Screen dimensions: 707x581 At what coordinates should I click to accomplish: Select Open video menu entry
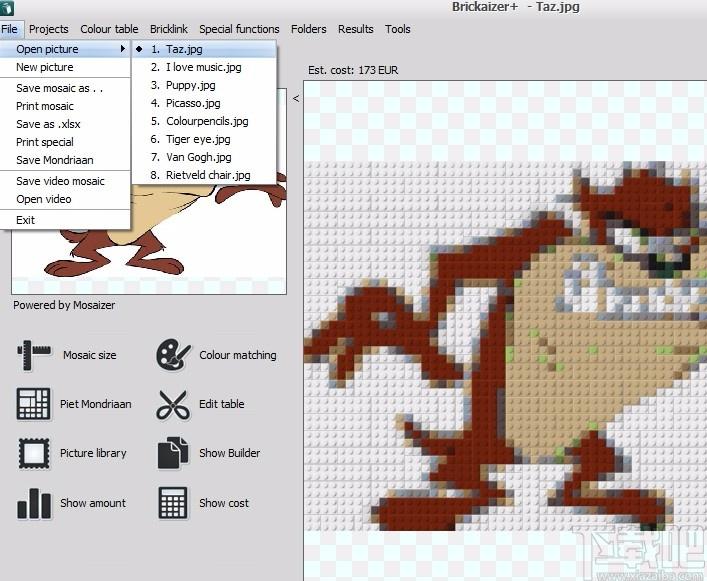tap(65, 199)
